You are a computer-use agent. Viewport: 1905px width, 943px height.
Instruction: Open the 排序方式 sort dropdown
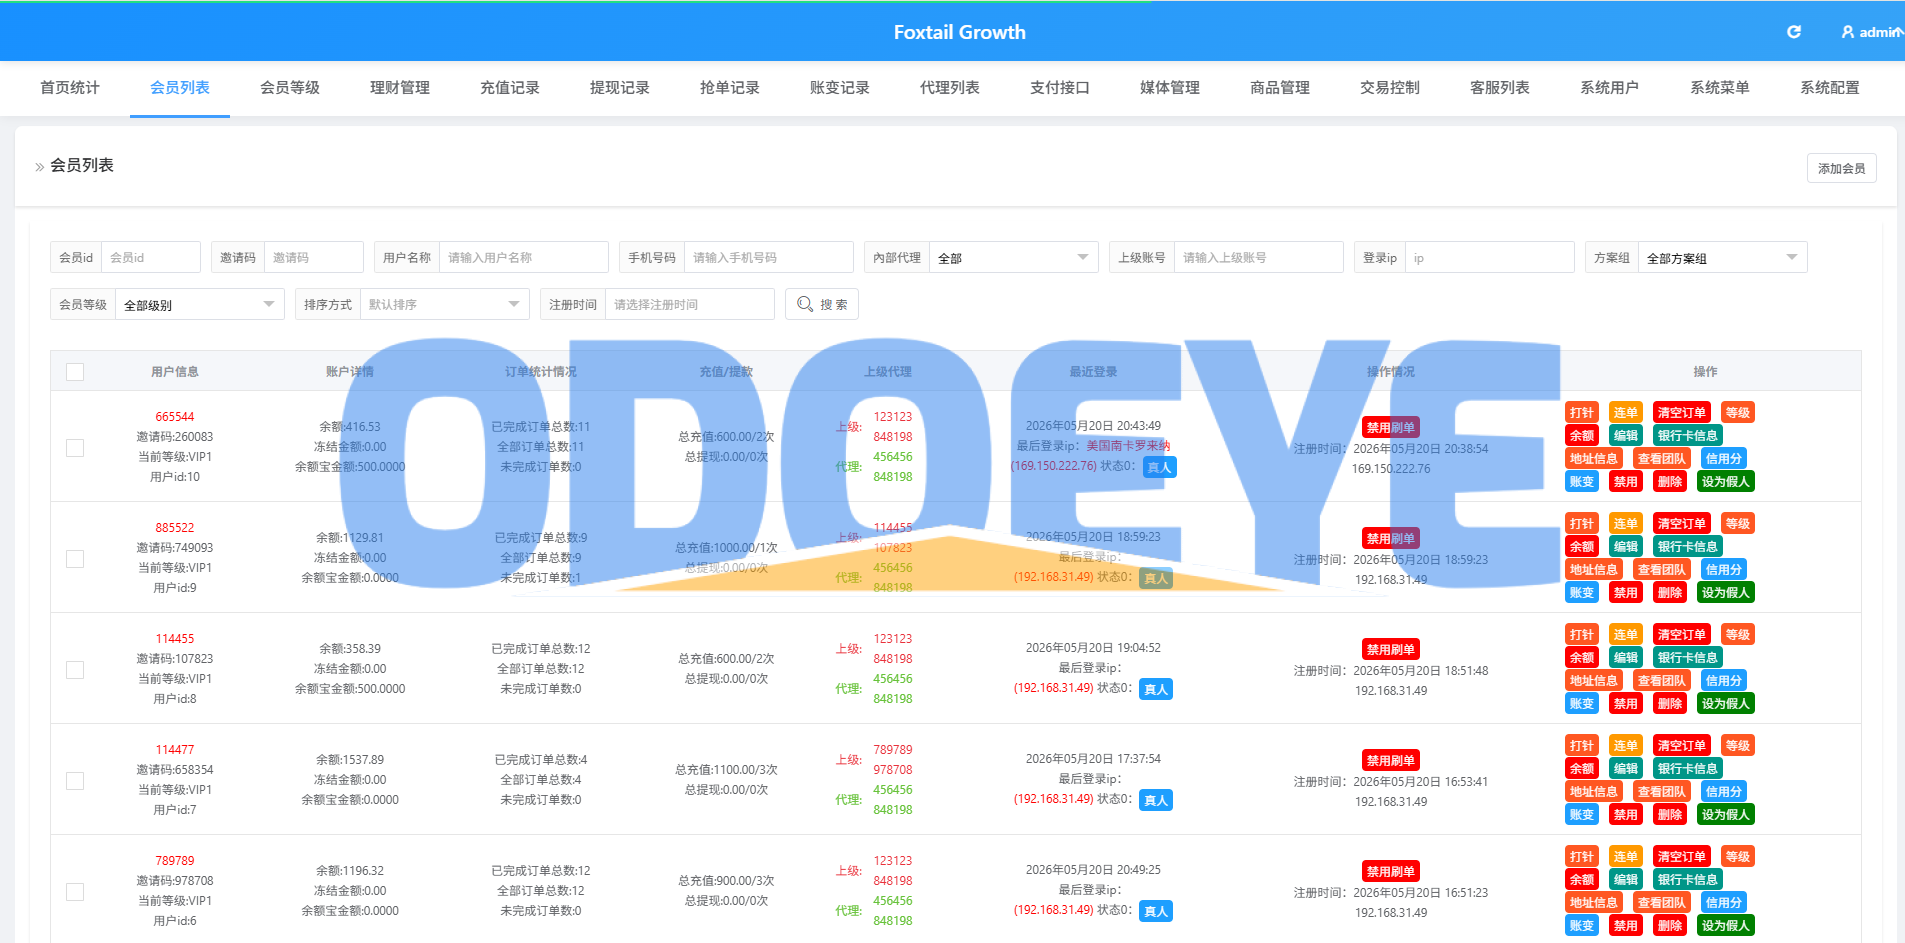tap(444, 304)
